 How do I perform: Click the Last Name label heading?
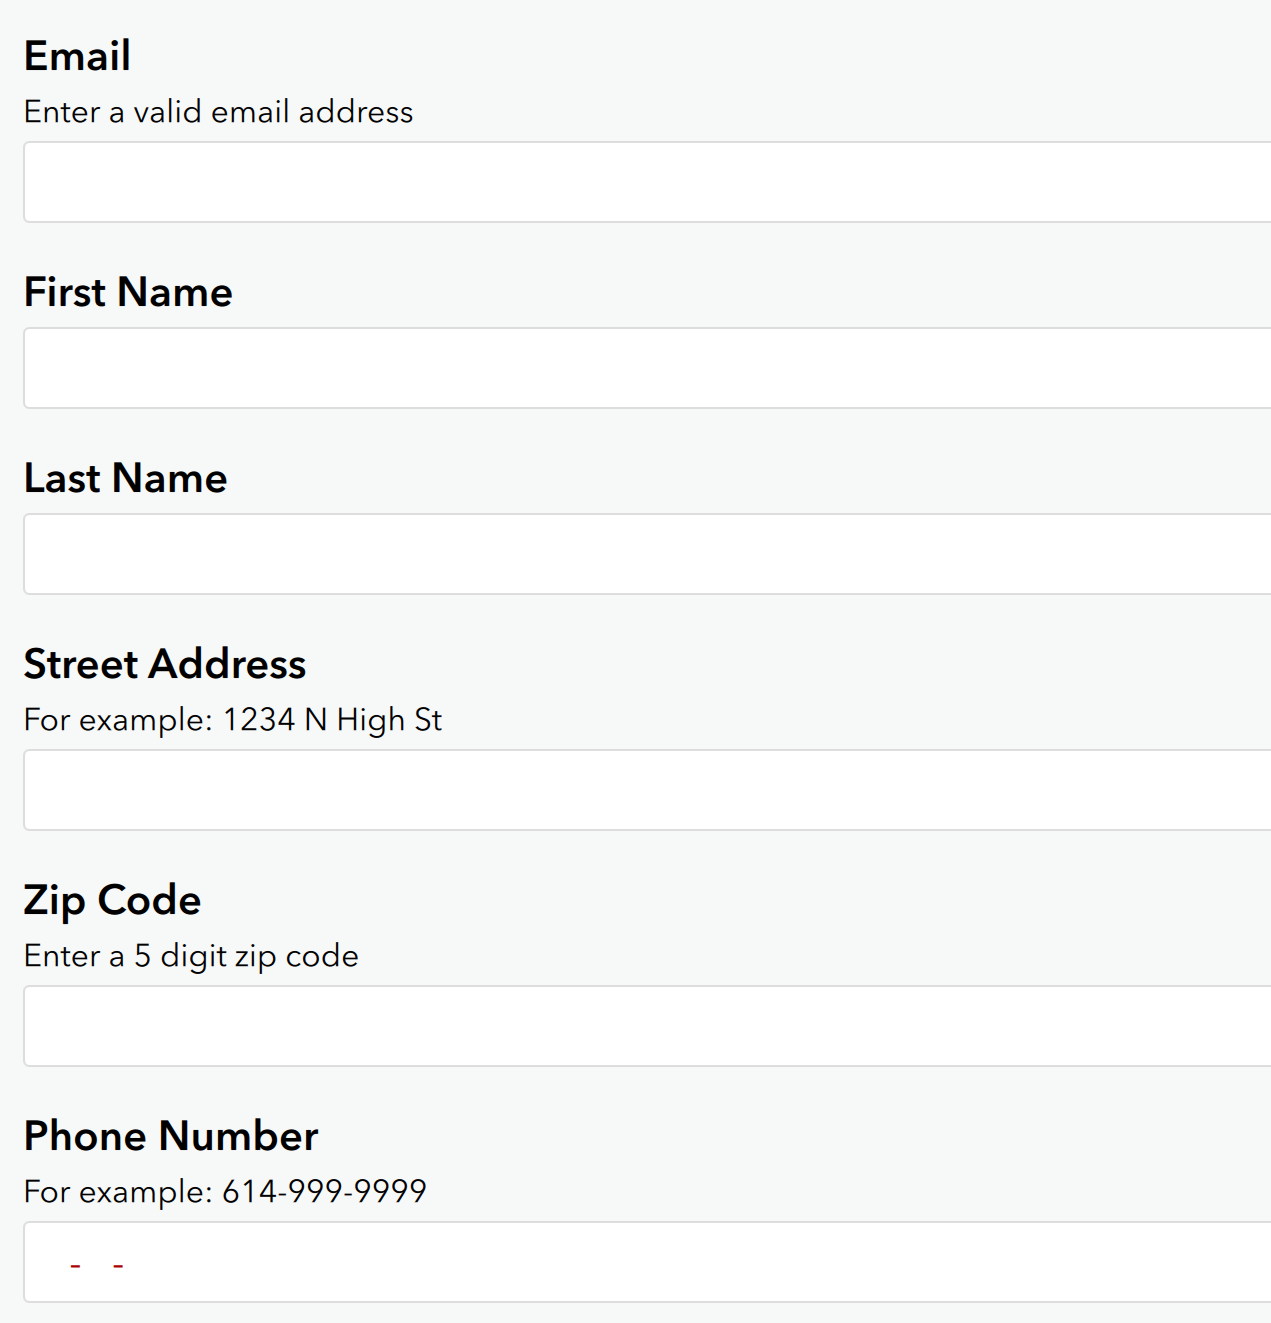click(x=126, y=478)
